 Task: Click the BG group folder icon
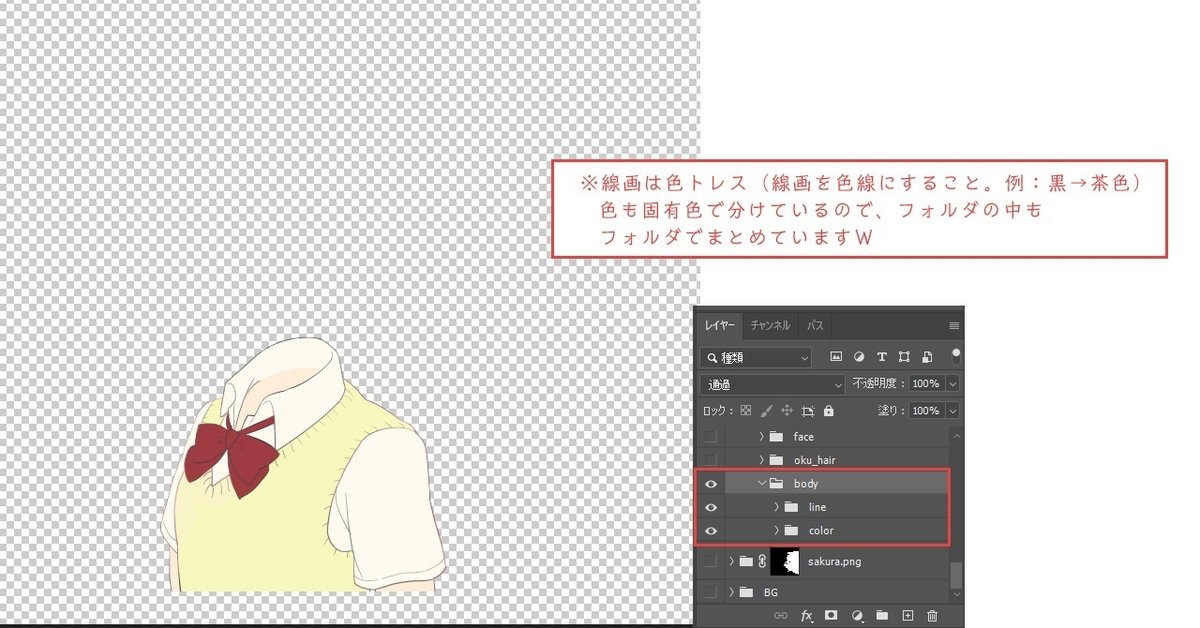(x=746, y=593)
